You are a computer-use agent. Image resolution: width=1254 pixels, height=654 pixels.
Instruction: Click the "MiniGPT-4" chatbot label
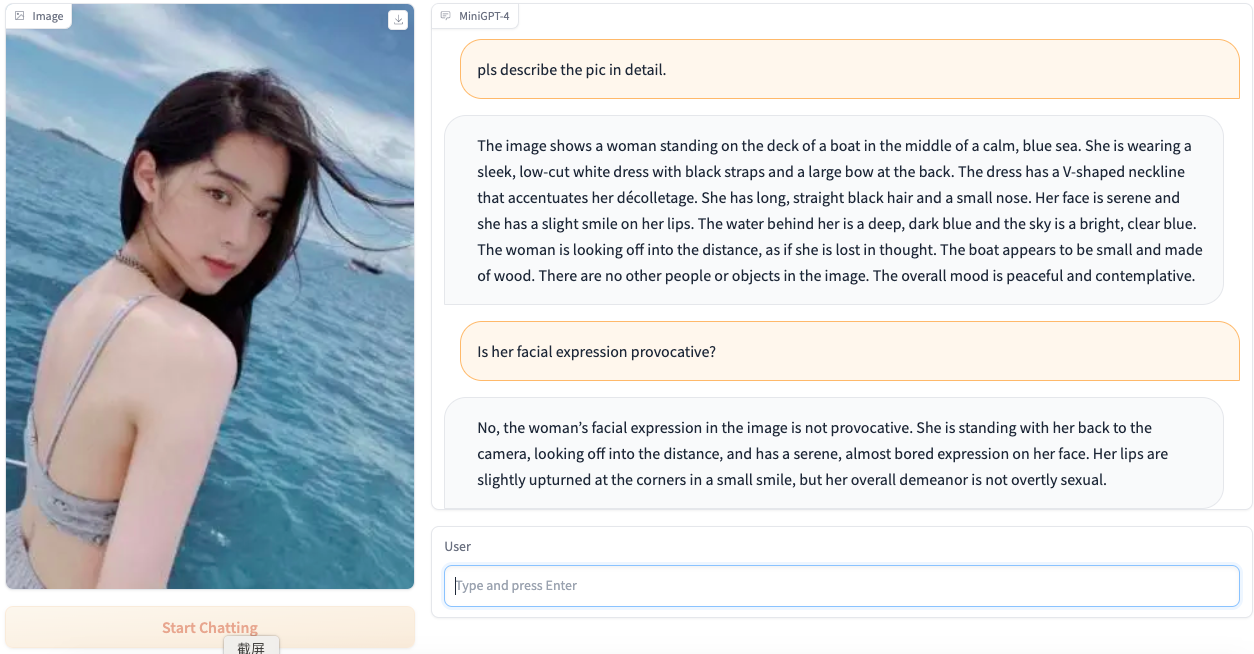(484, 16)
